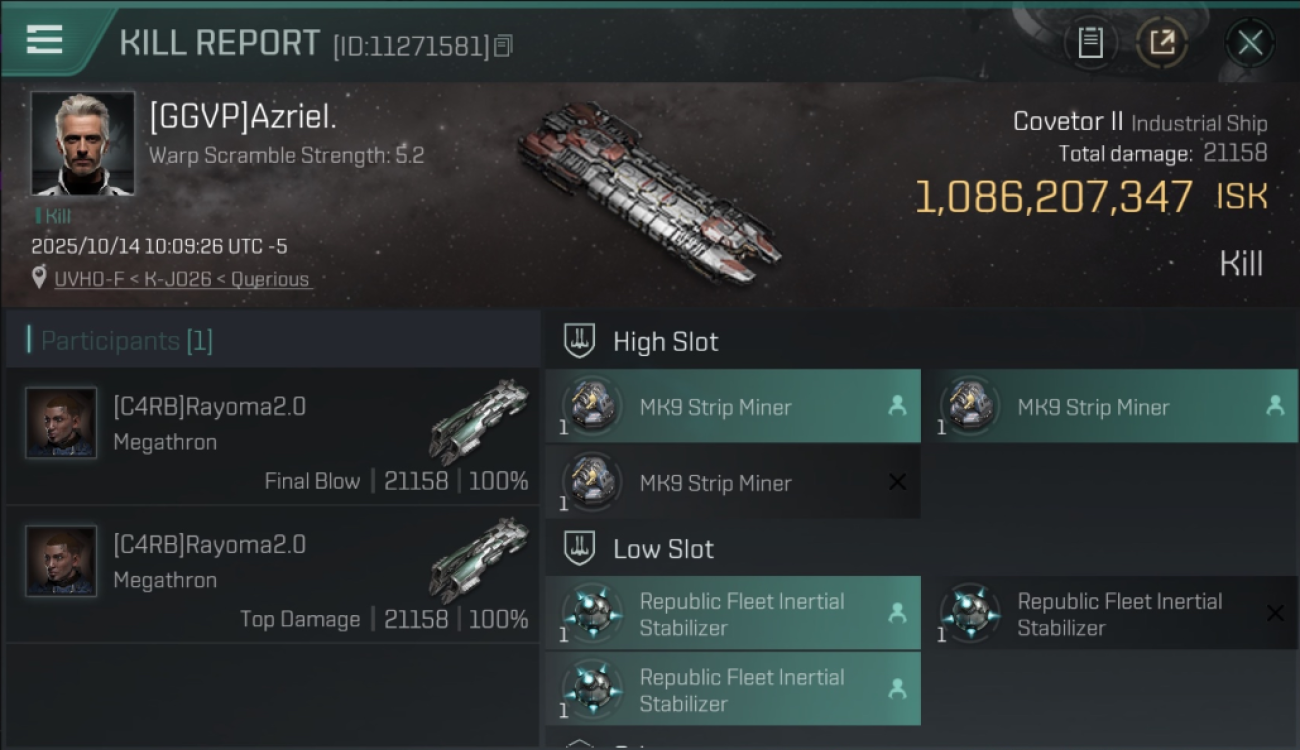
Task: Click Rayoma2.0's Top Damage portrait
Action: (61, 561)
